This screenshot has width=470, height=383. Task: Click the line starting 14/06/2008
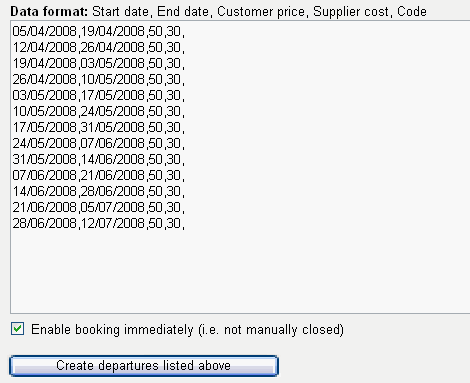[x=98, y=191]
